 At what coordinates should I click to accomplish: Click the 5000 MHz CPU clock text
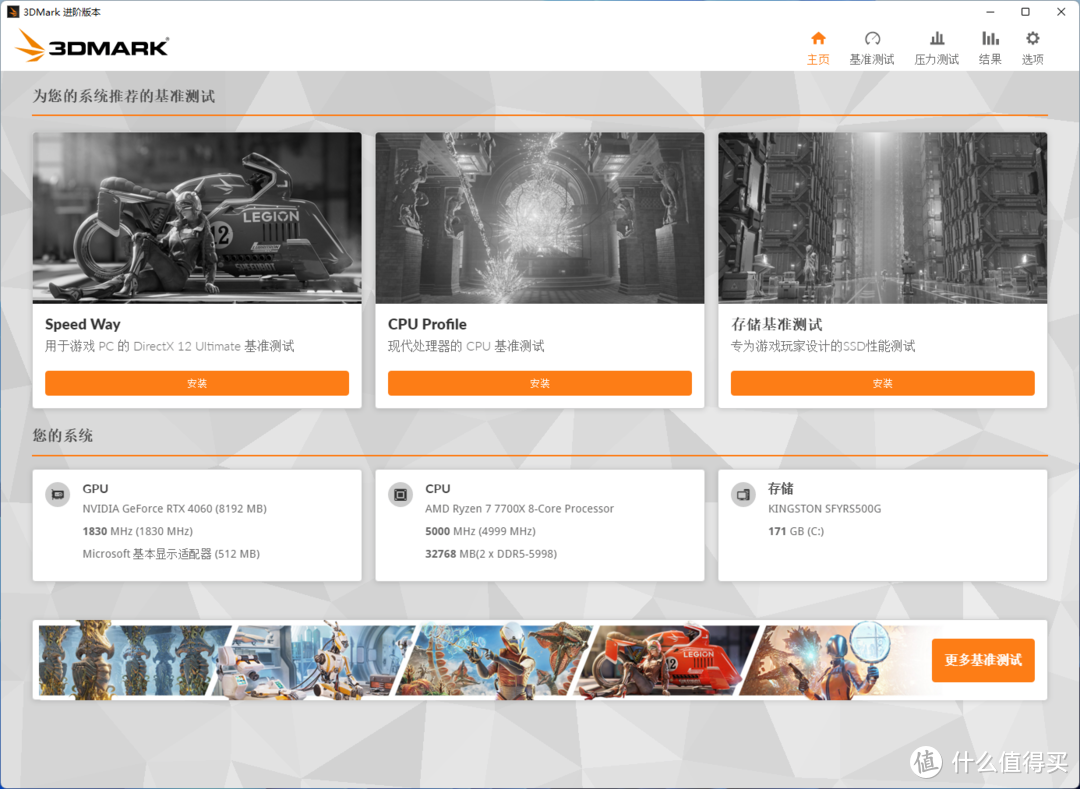coord(480,531)
